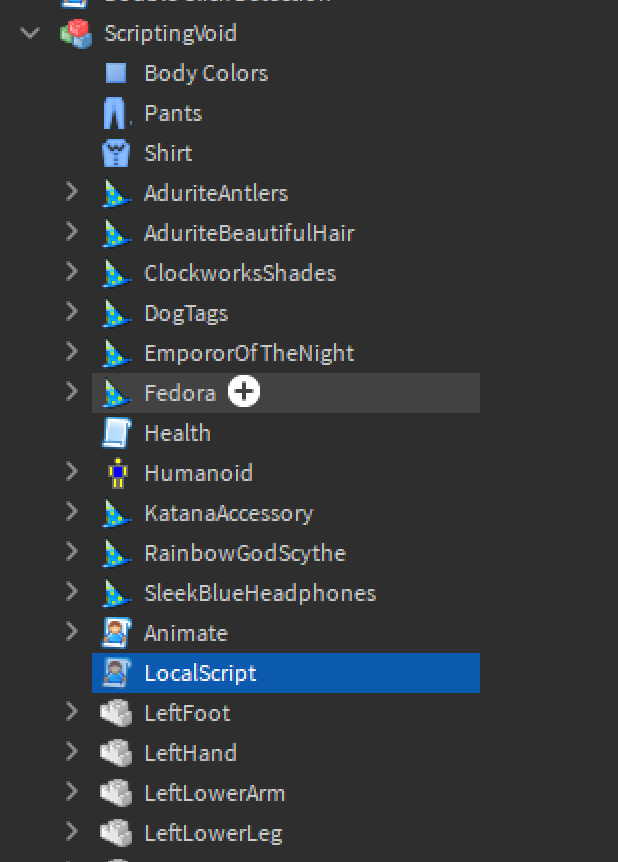Select the SleekBlueHeadphones entry
The width and height of the screenshot is (618, 862).
pyautogui.click(x=260, y=593)
